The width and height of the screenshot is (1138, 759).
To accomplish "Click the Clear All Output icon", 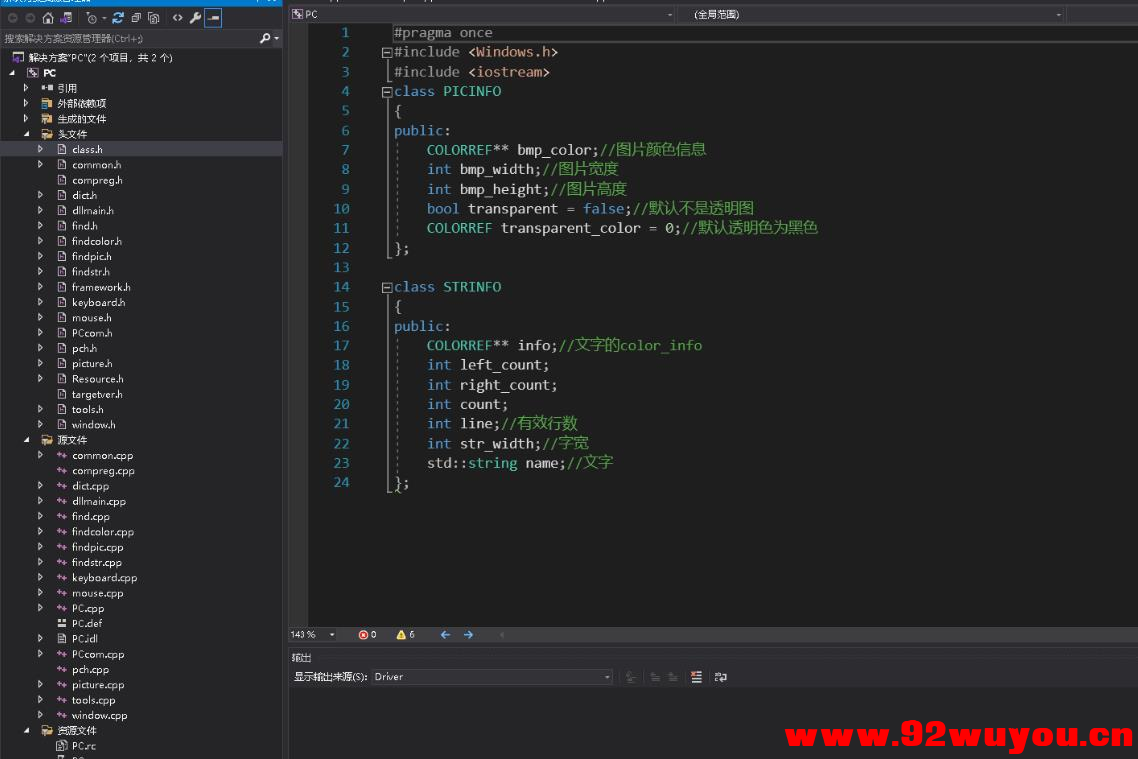I will [696, 677].
